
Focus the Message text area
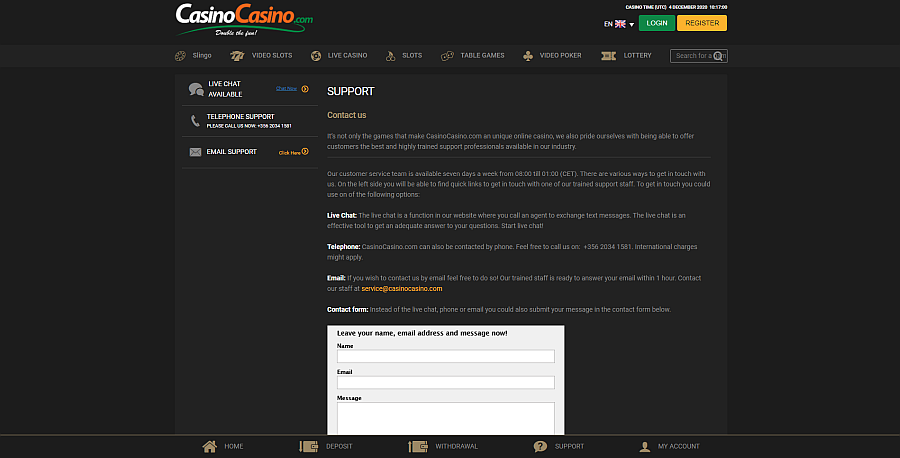[446, 418]
